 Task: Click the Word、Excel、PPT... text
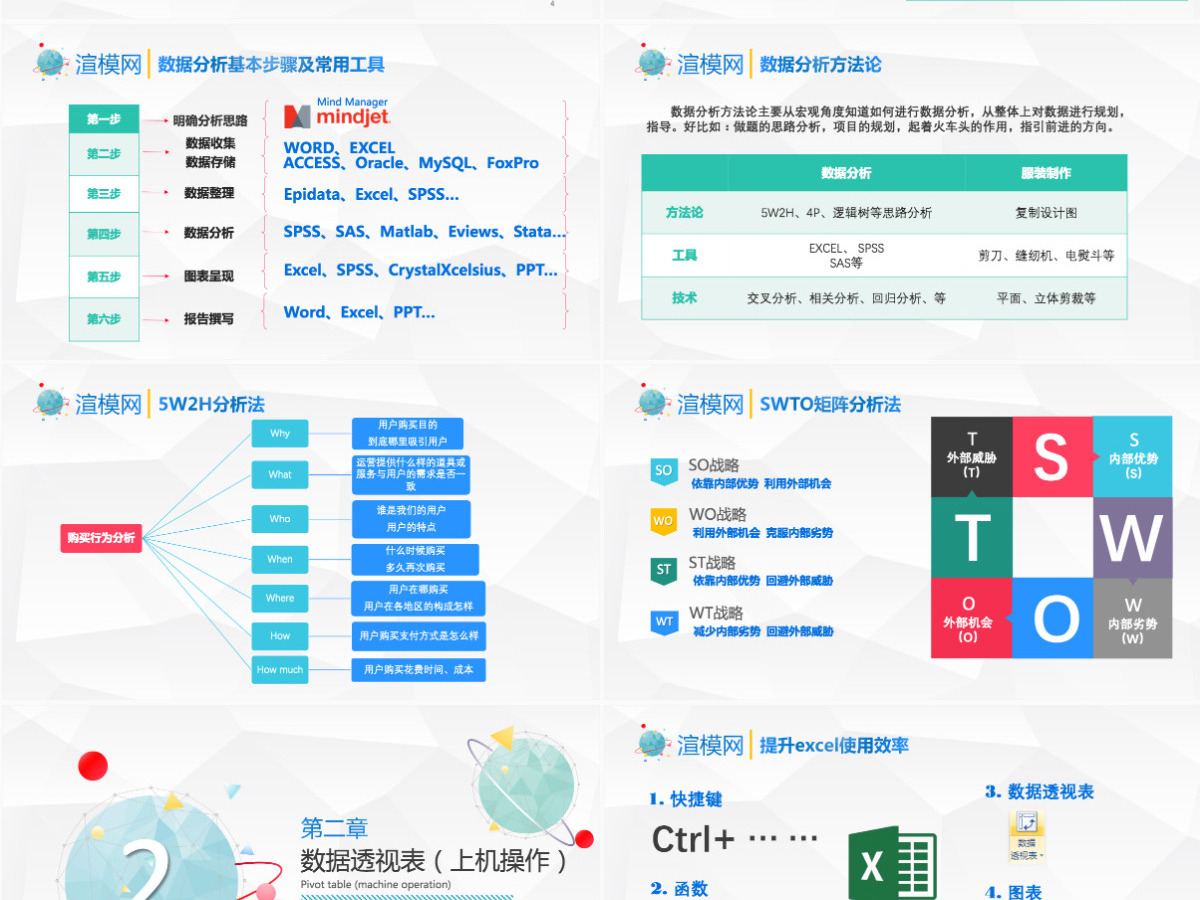(359, 312)
